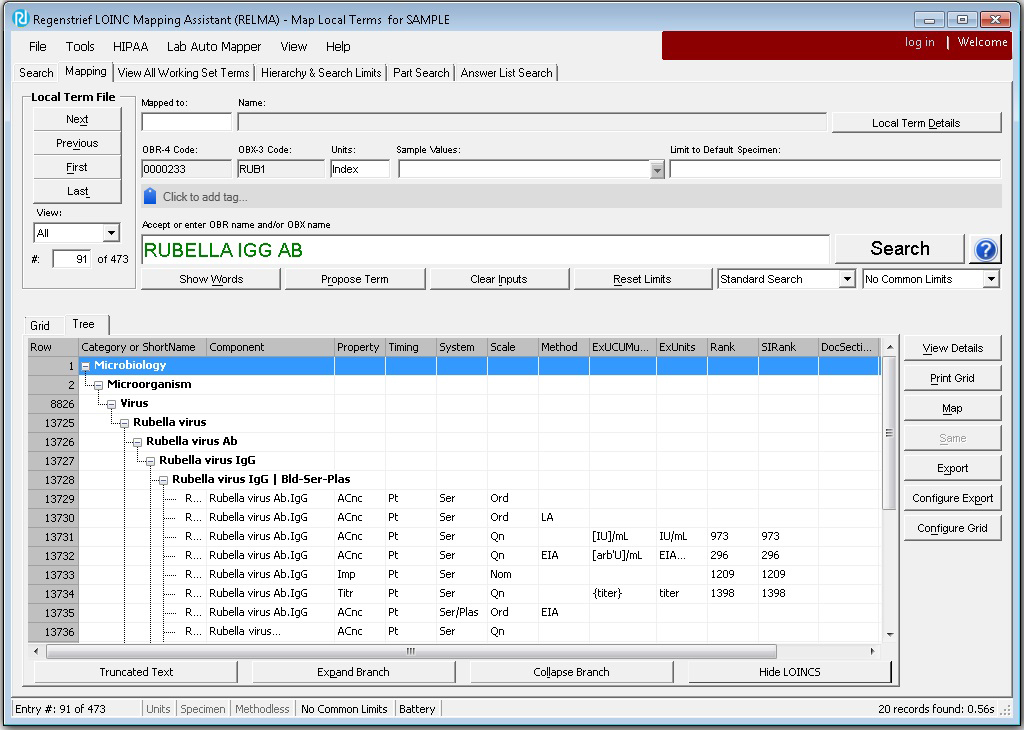Toggle the Units status bar item
Viewport: 1024px width, 730px height.
(158, 709)
